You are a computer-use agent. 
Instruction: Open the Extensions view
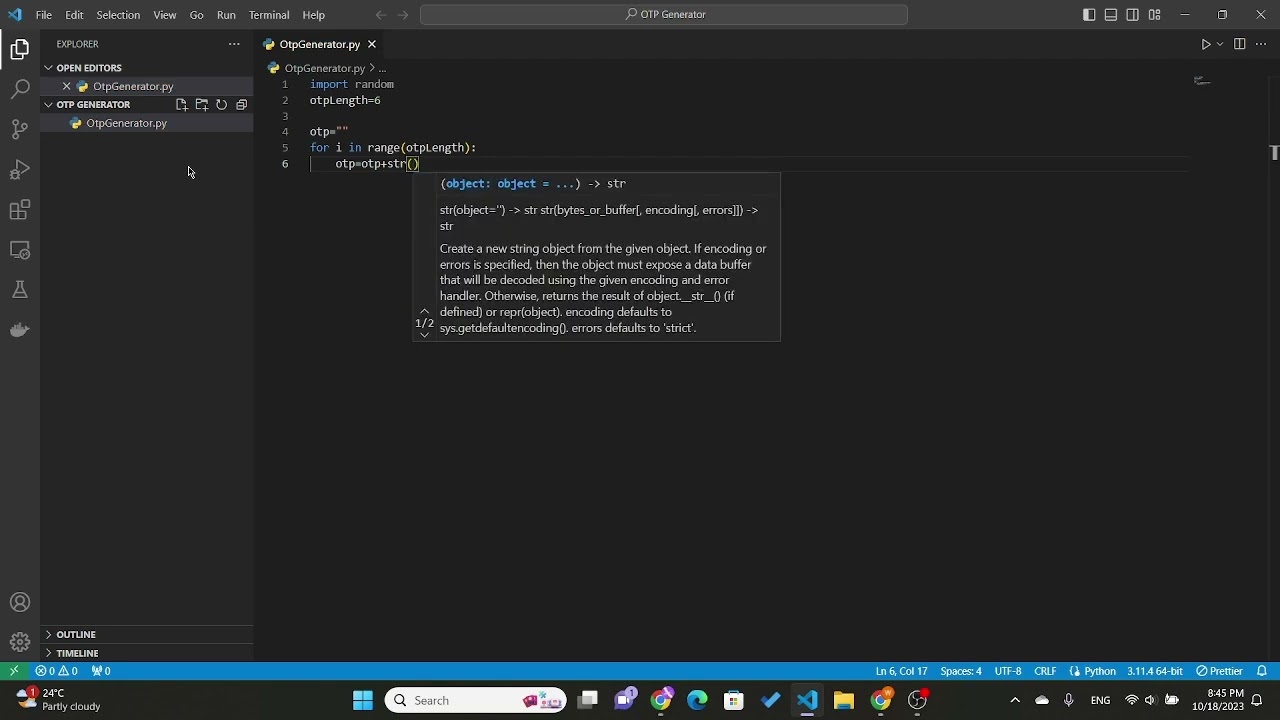pos(20,210)
